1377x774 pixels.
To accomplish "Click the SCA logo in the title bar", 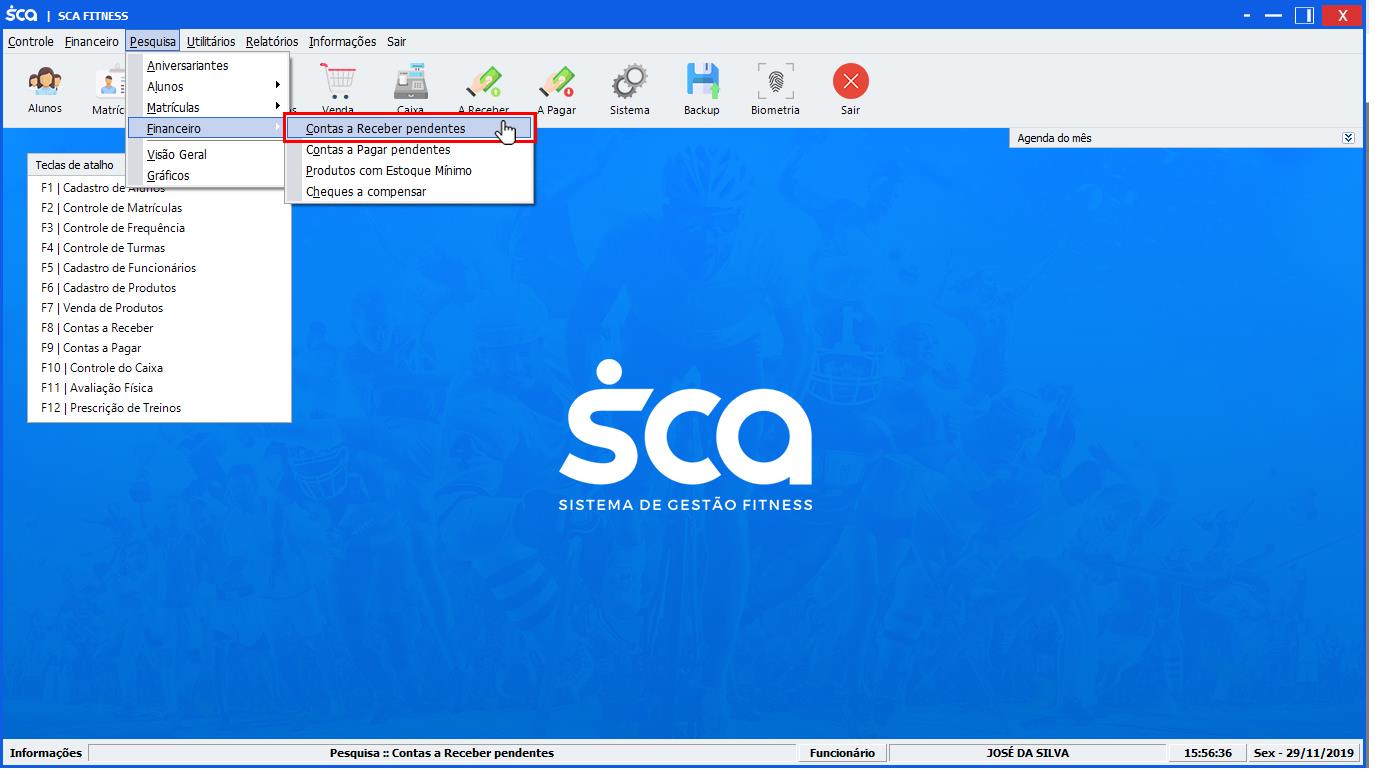I will click(21, 15).
